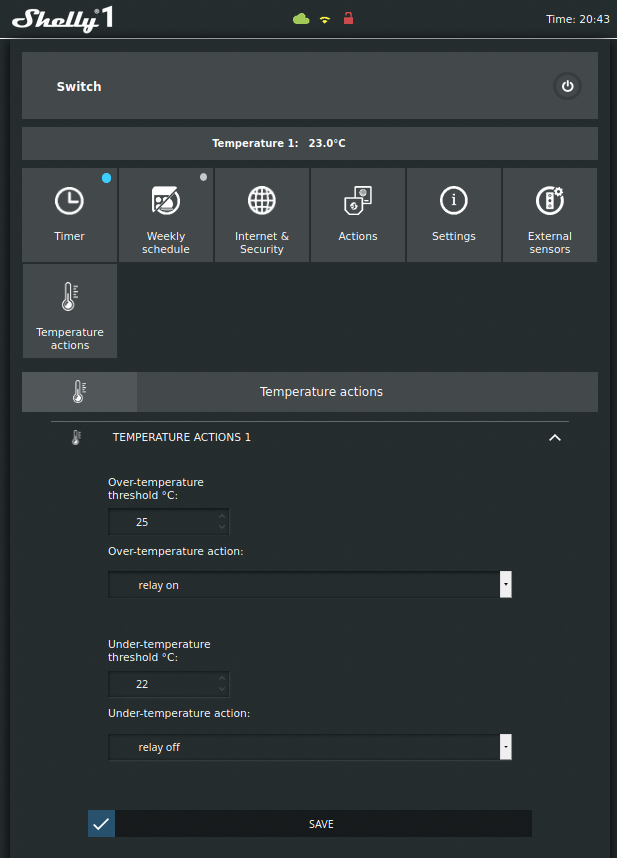Open Internet & Security globe tile
The width and height of the screenshot is (617, 858).
click(262, 214)
